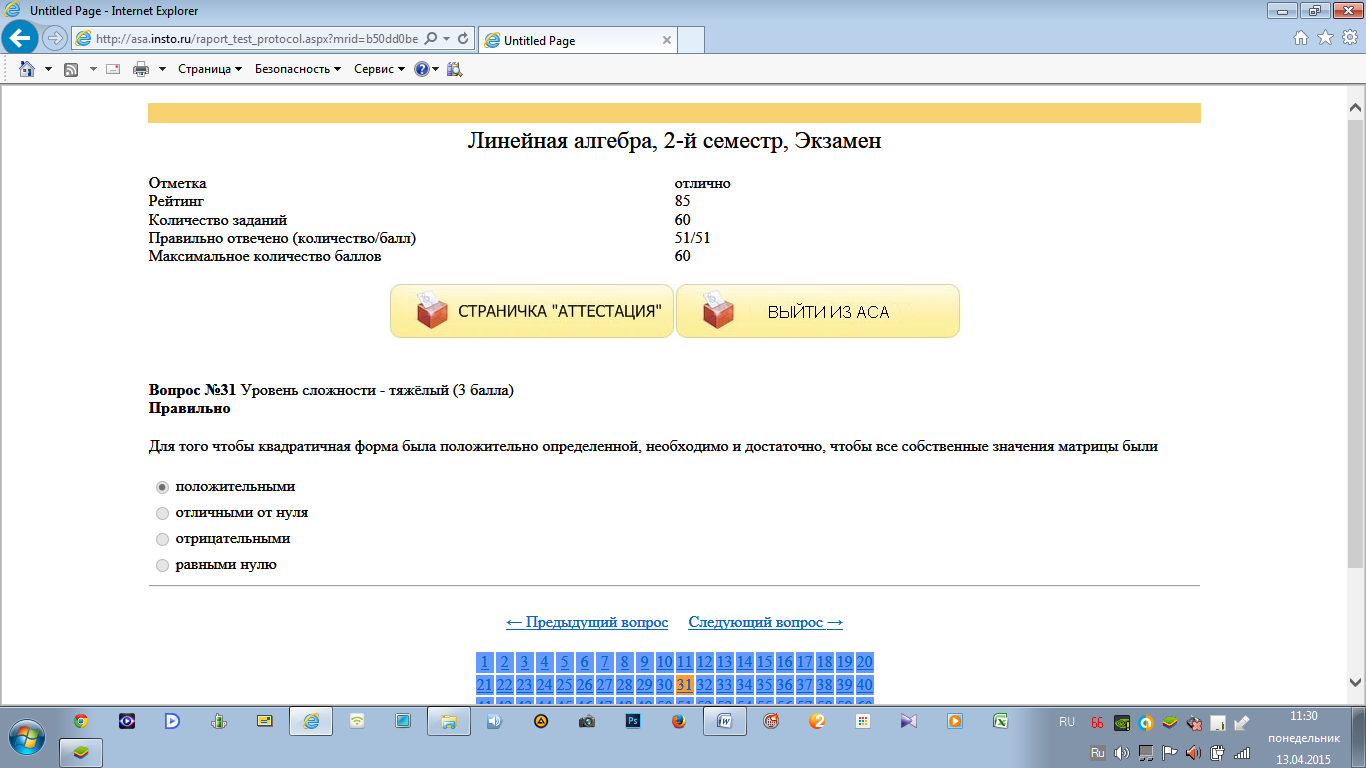This screenshot has height=768, width=1366.
Task: Click the RSS feeds icon
Action: pyautogui.click(x=71, y=69)
